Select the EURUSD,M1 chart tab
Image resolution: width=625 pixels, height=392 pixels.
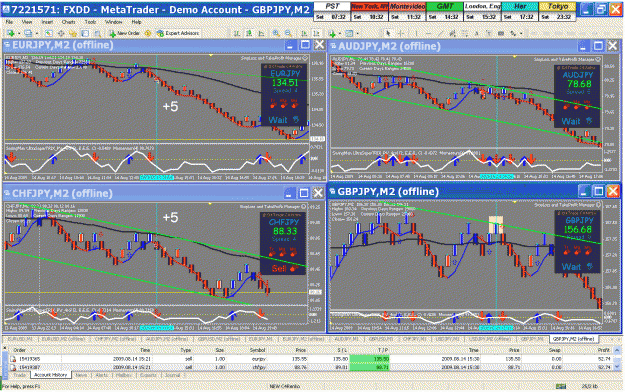click(20, 339)
